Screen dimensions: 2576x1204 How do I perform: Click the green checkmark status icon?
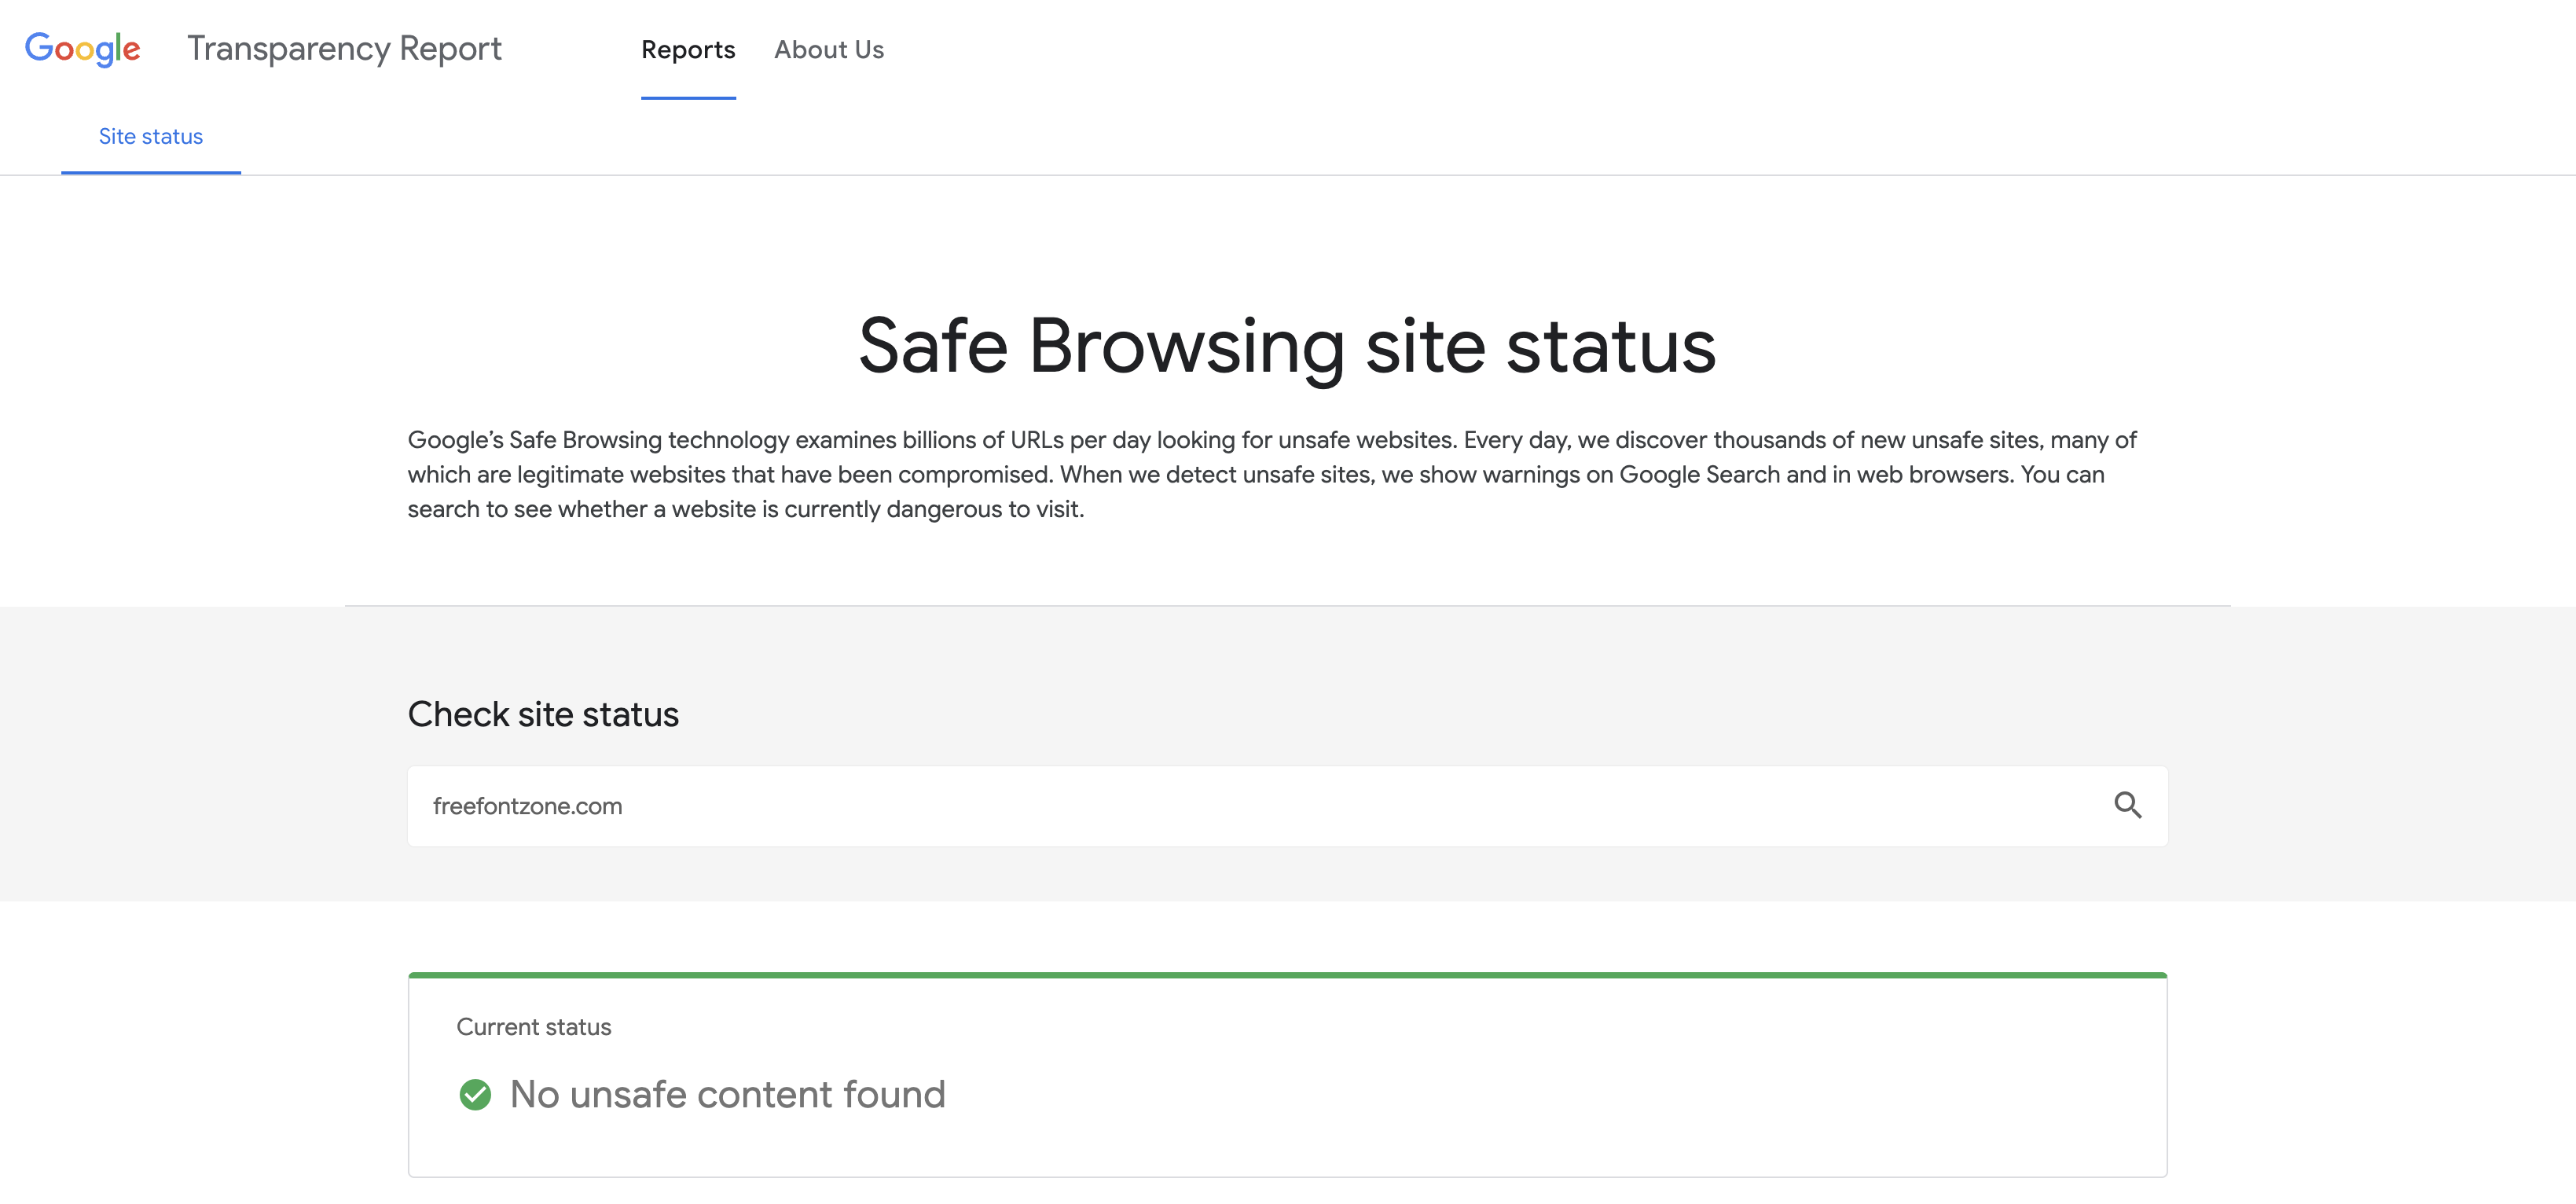(x=475, y=1094)
